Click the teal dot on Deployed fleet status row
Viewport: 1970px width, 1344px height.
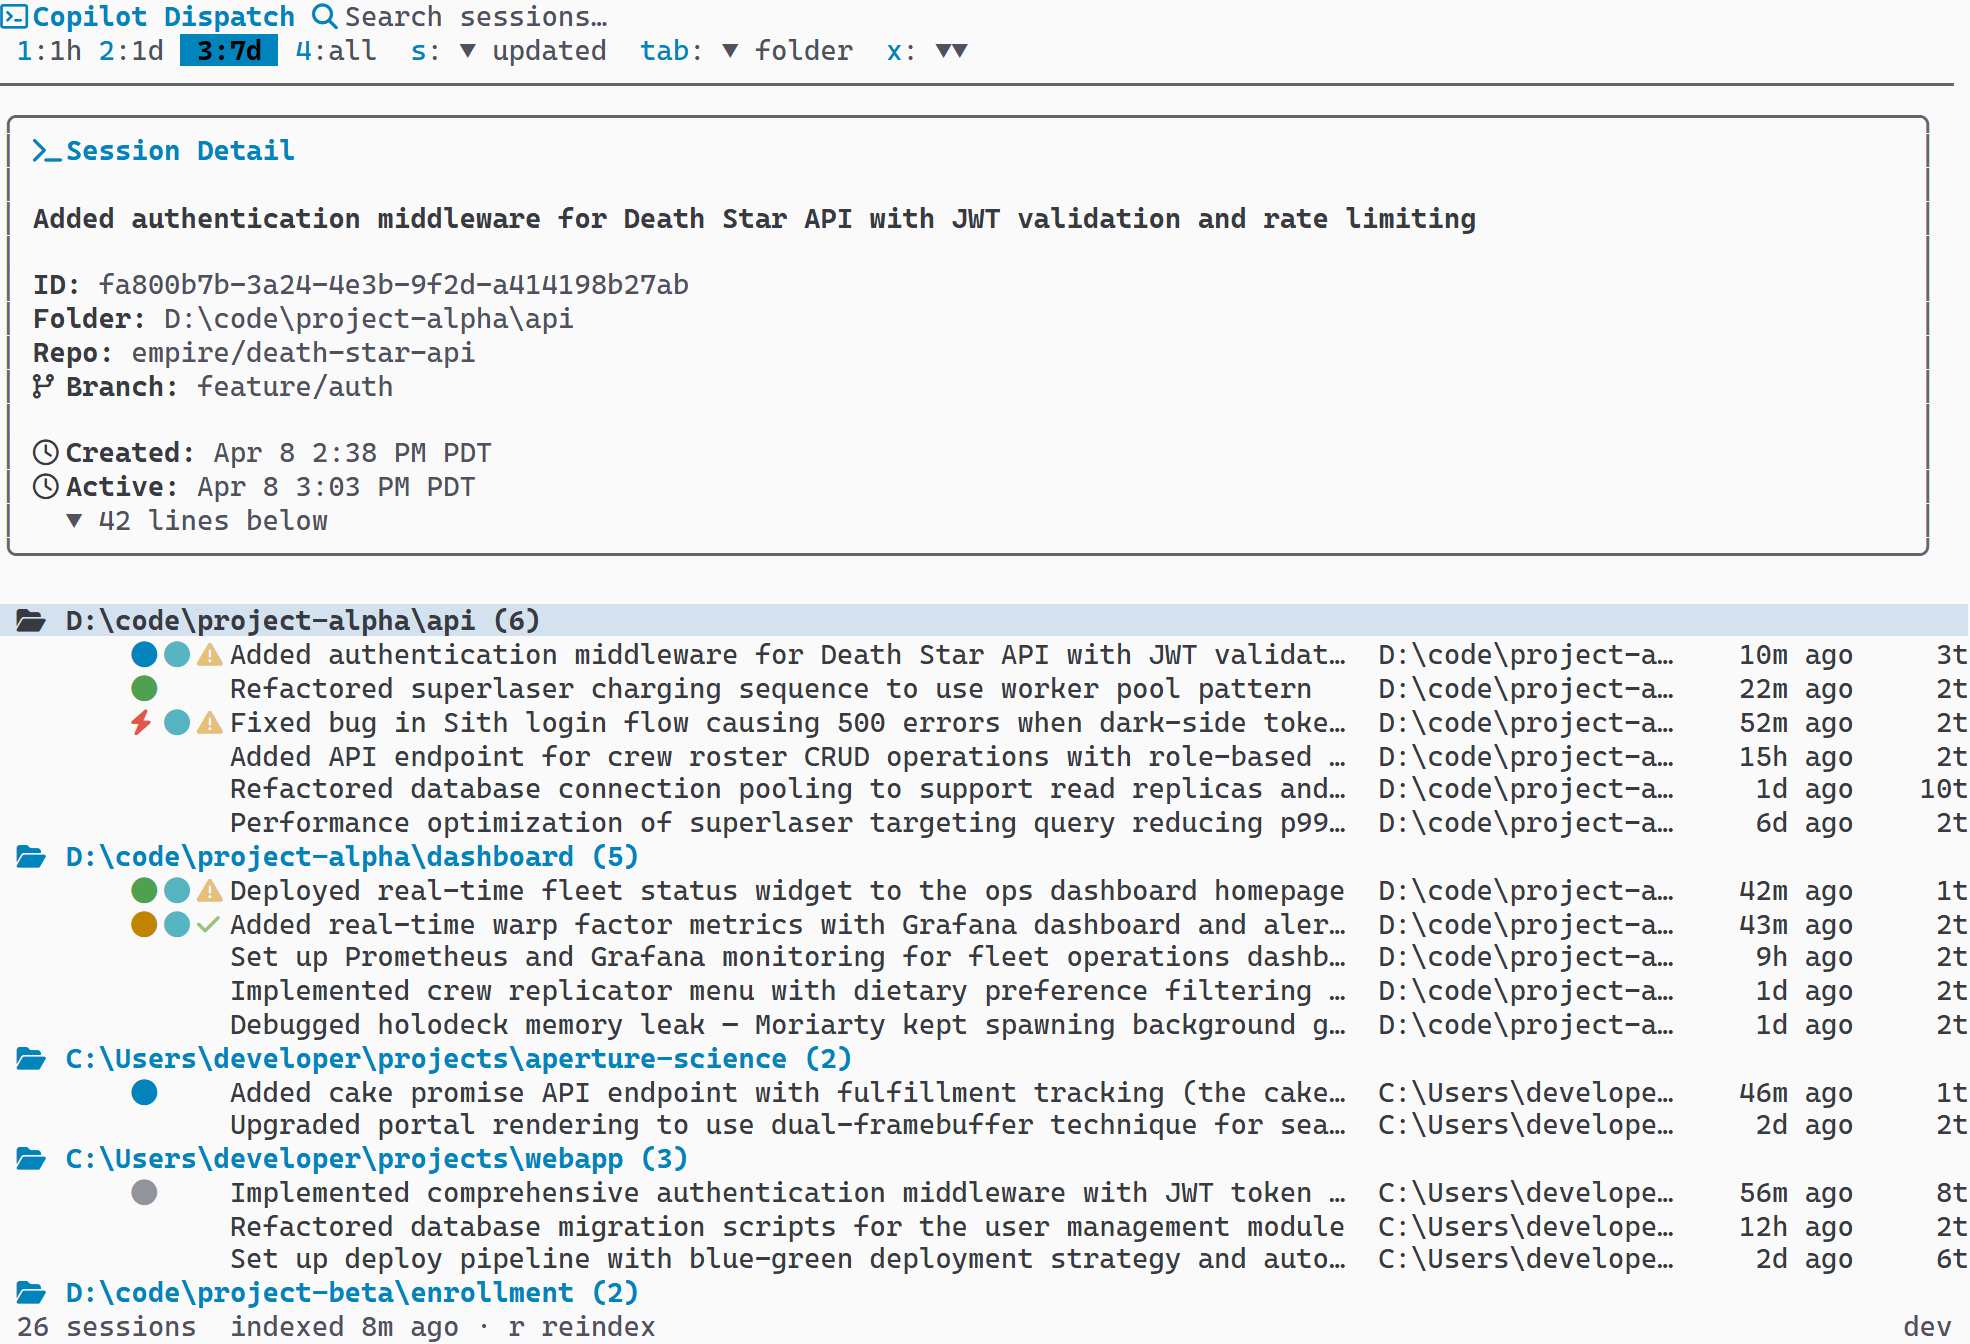[177, 891]
